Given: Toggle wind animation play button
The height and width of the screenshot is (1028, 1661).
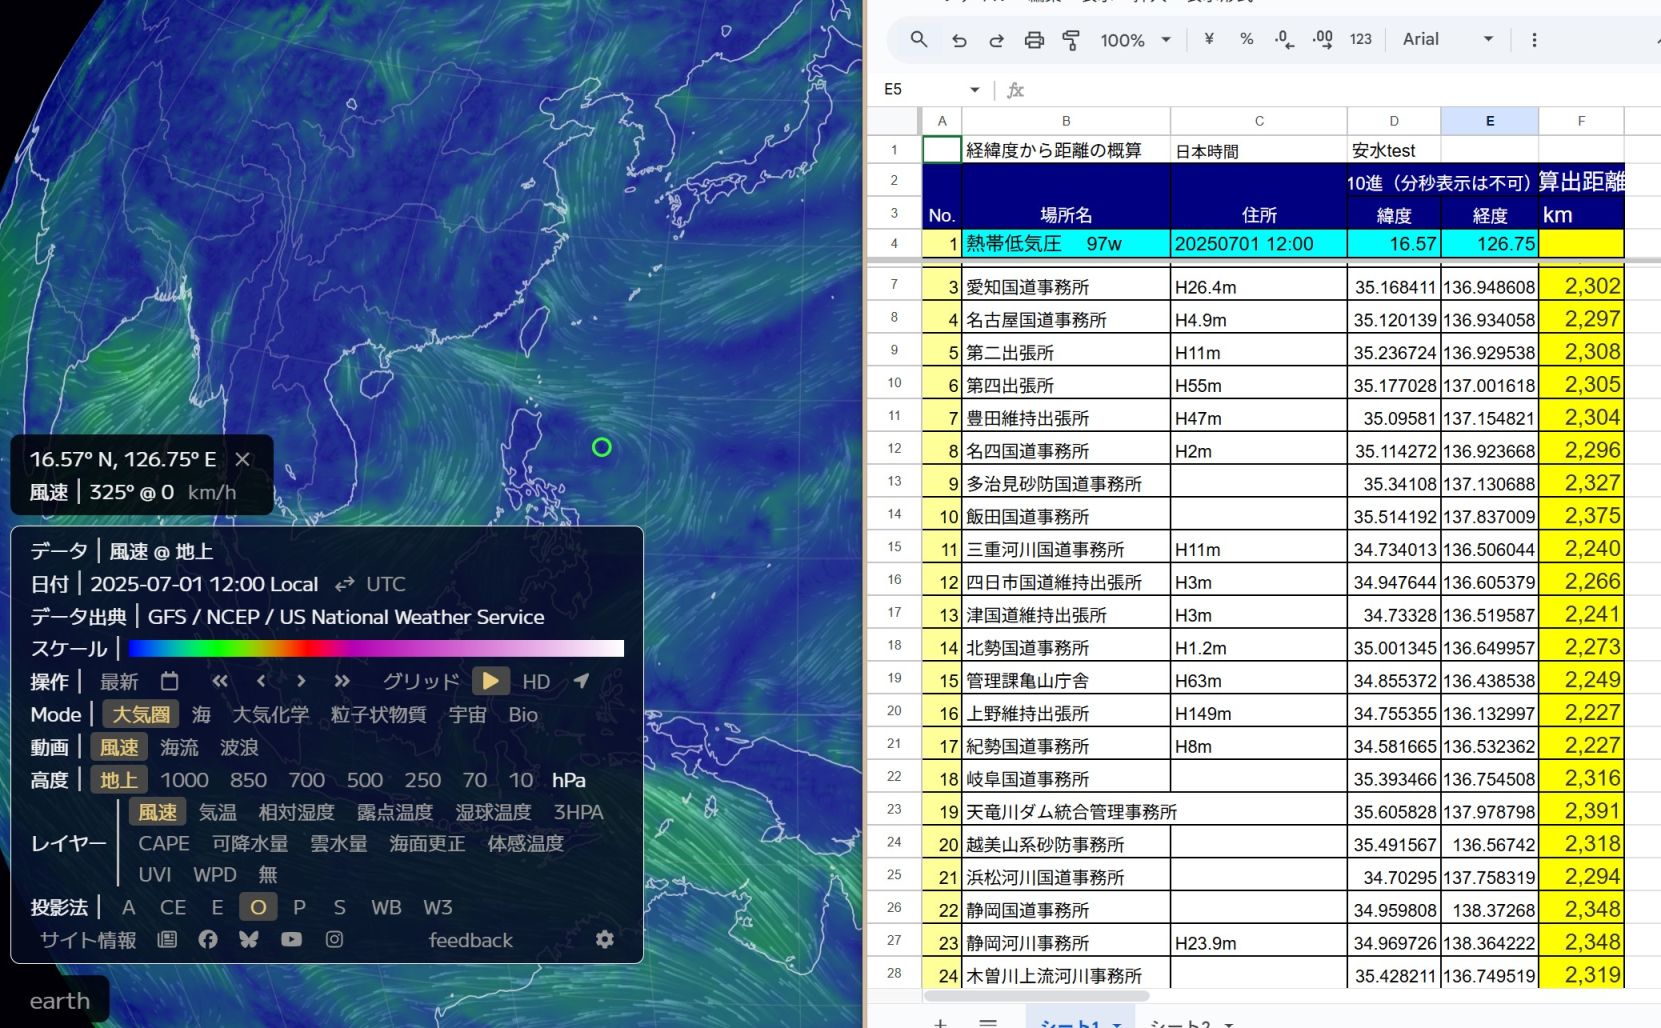Looking at the screenshot, I should [x=490, y=681].
